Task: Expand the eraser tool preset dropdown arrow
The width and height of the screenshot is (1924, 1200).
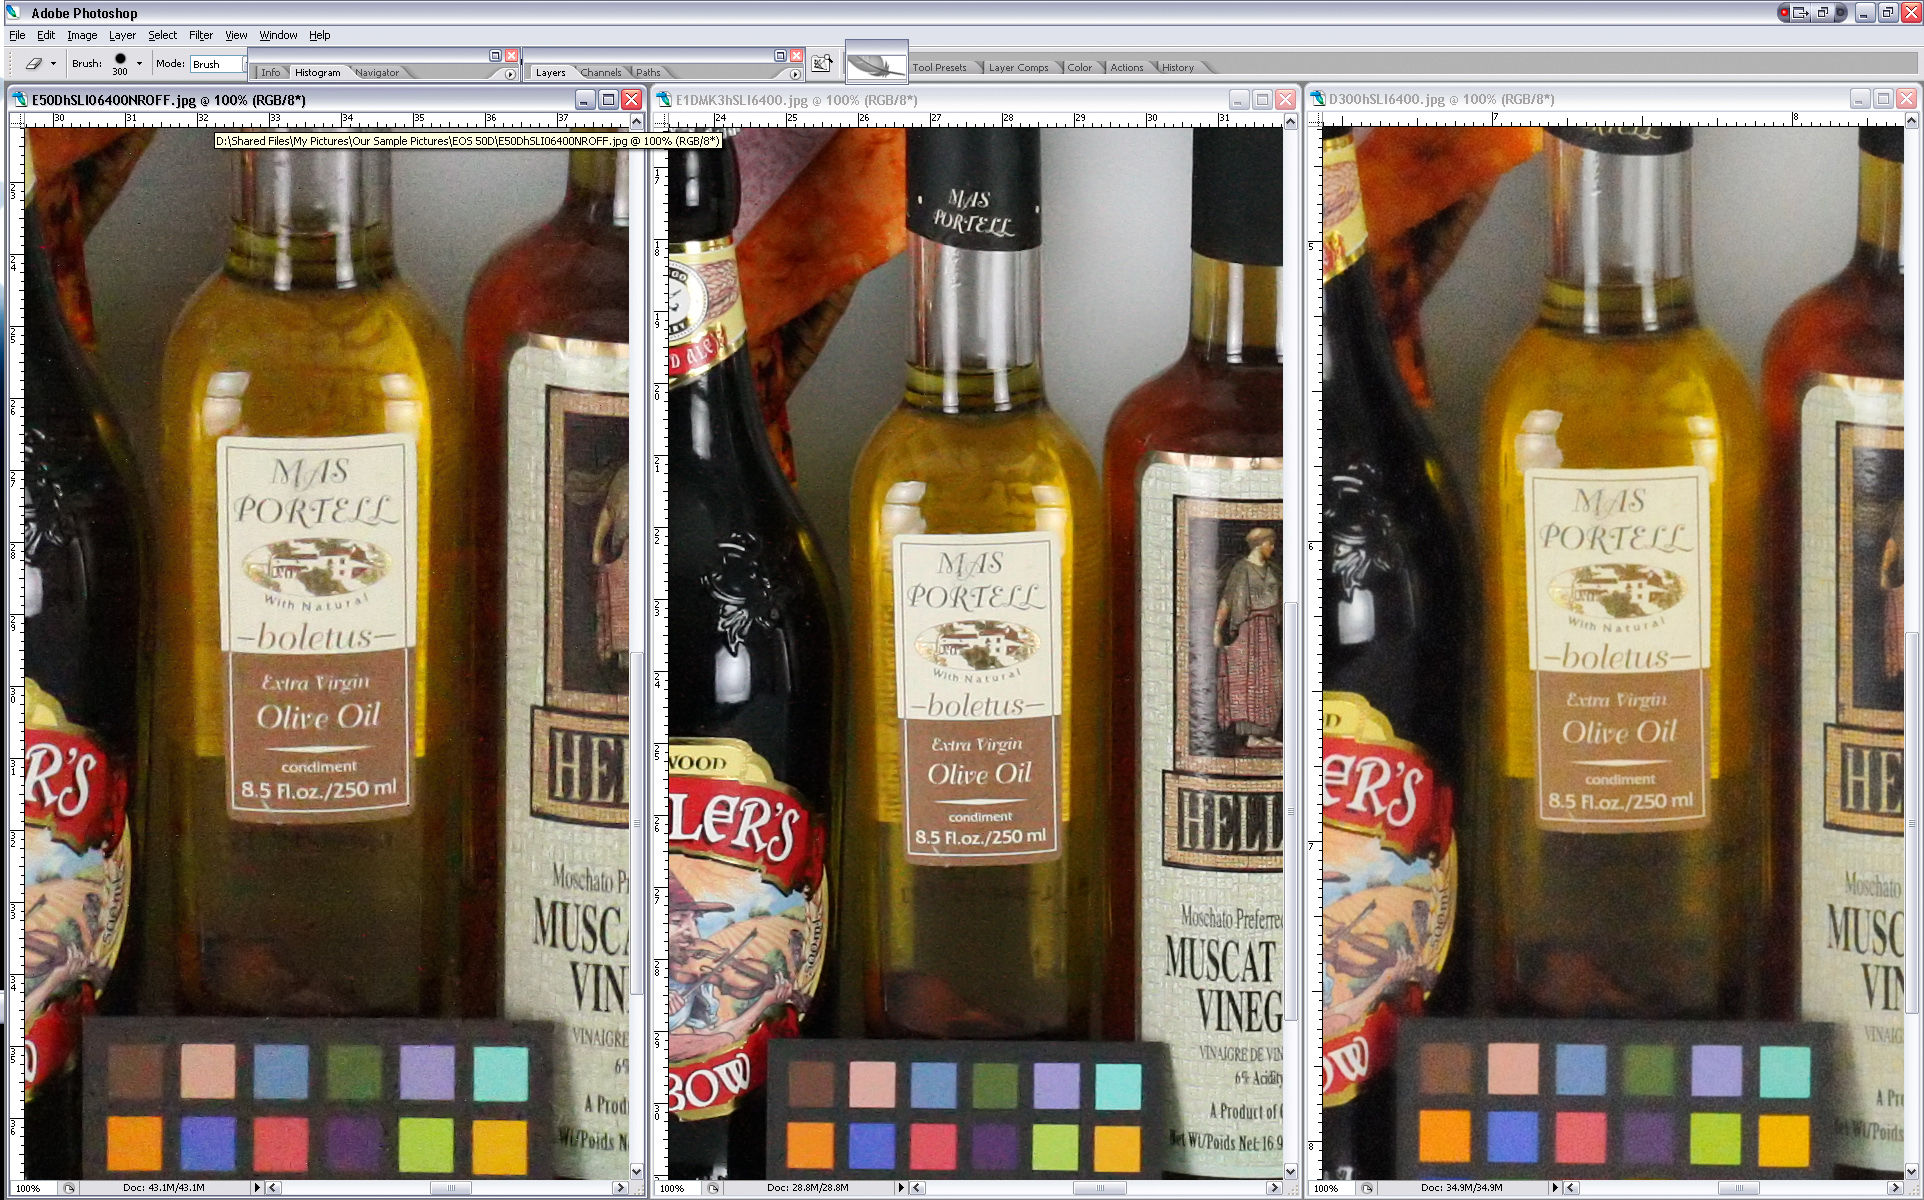Action: 53,64
